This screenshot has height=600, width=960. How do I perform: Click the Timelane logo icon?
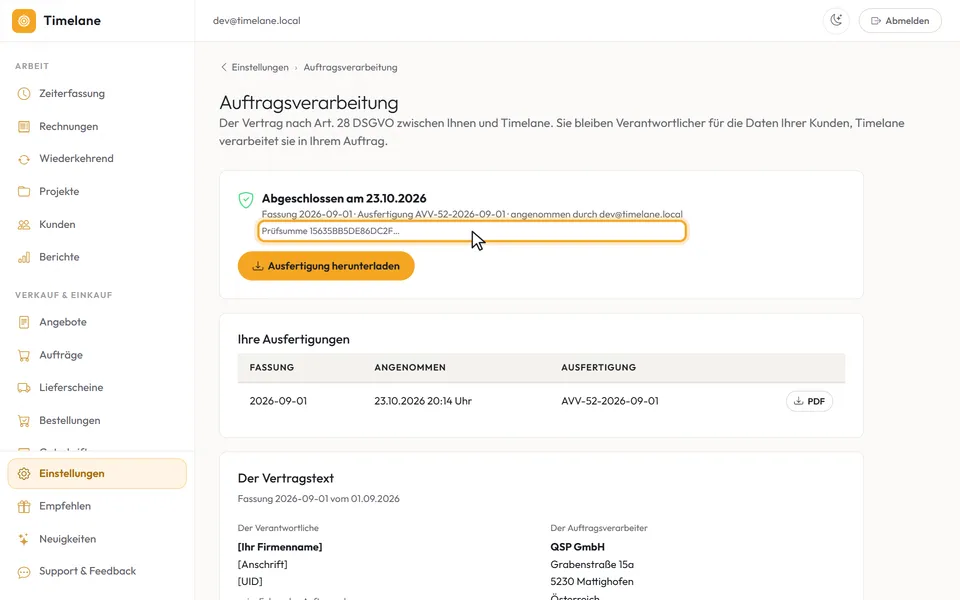24,21
